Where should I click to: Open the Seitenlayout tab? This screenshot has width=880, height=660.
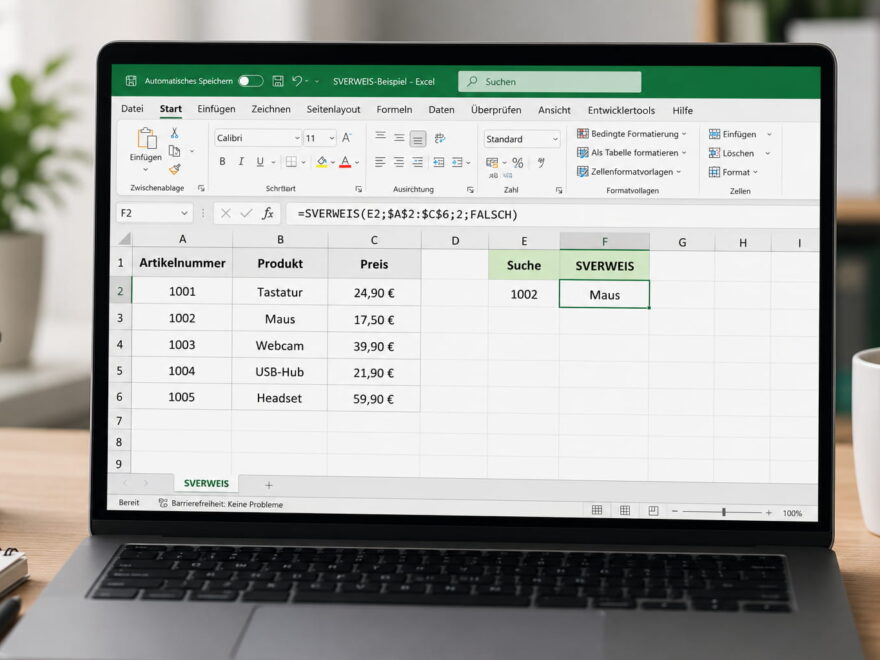coord(333,110)
